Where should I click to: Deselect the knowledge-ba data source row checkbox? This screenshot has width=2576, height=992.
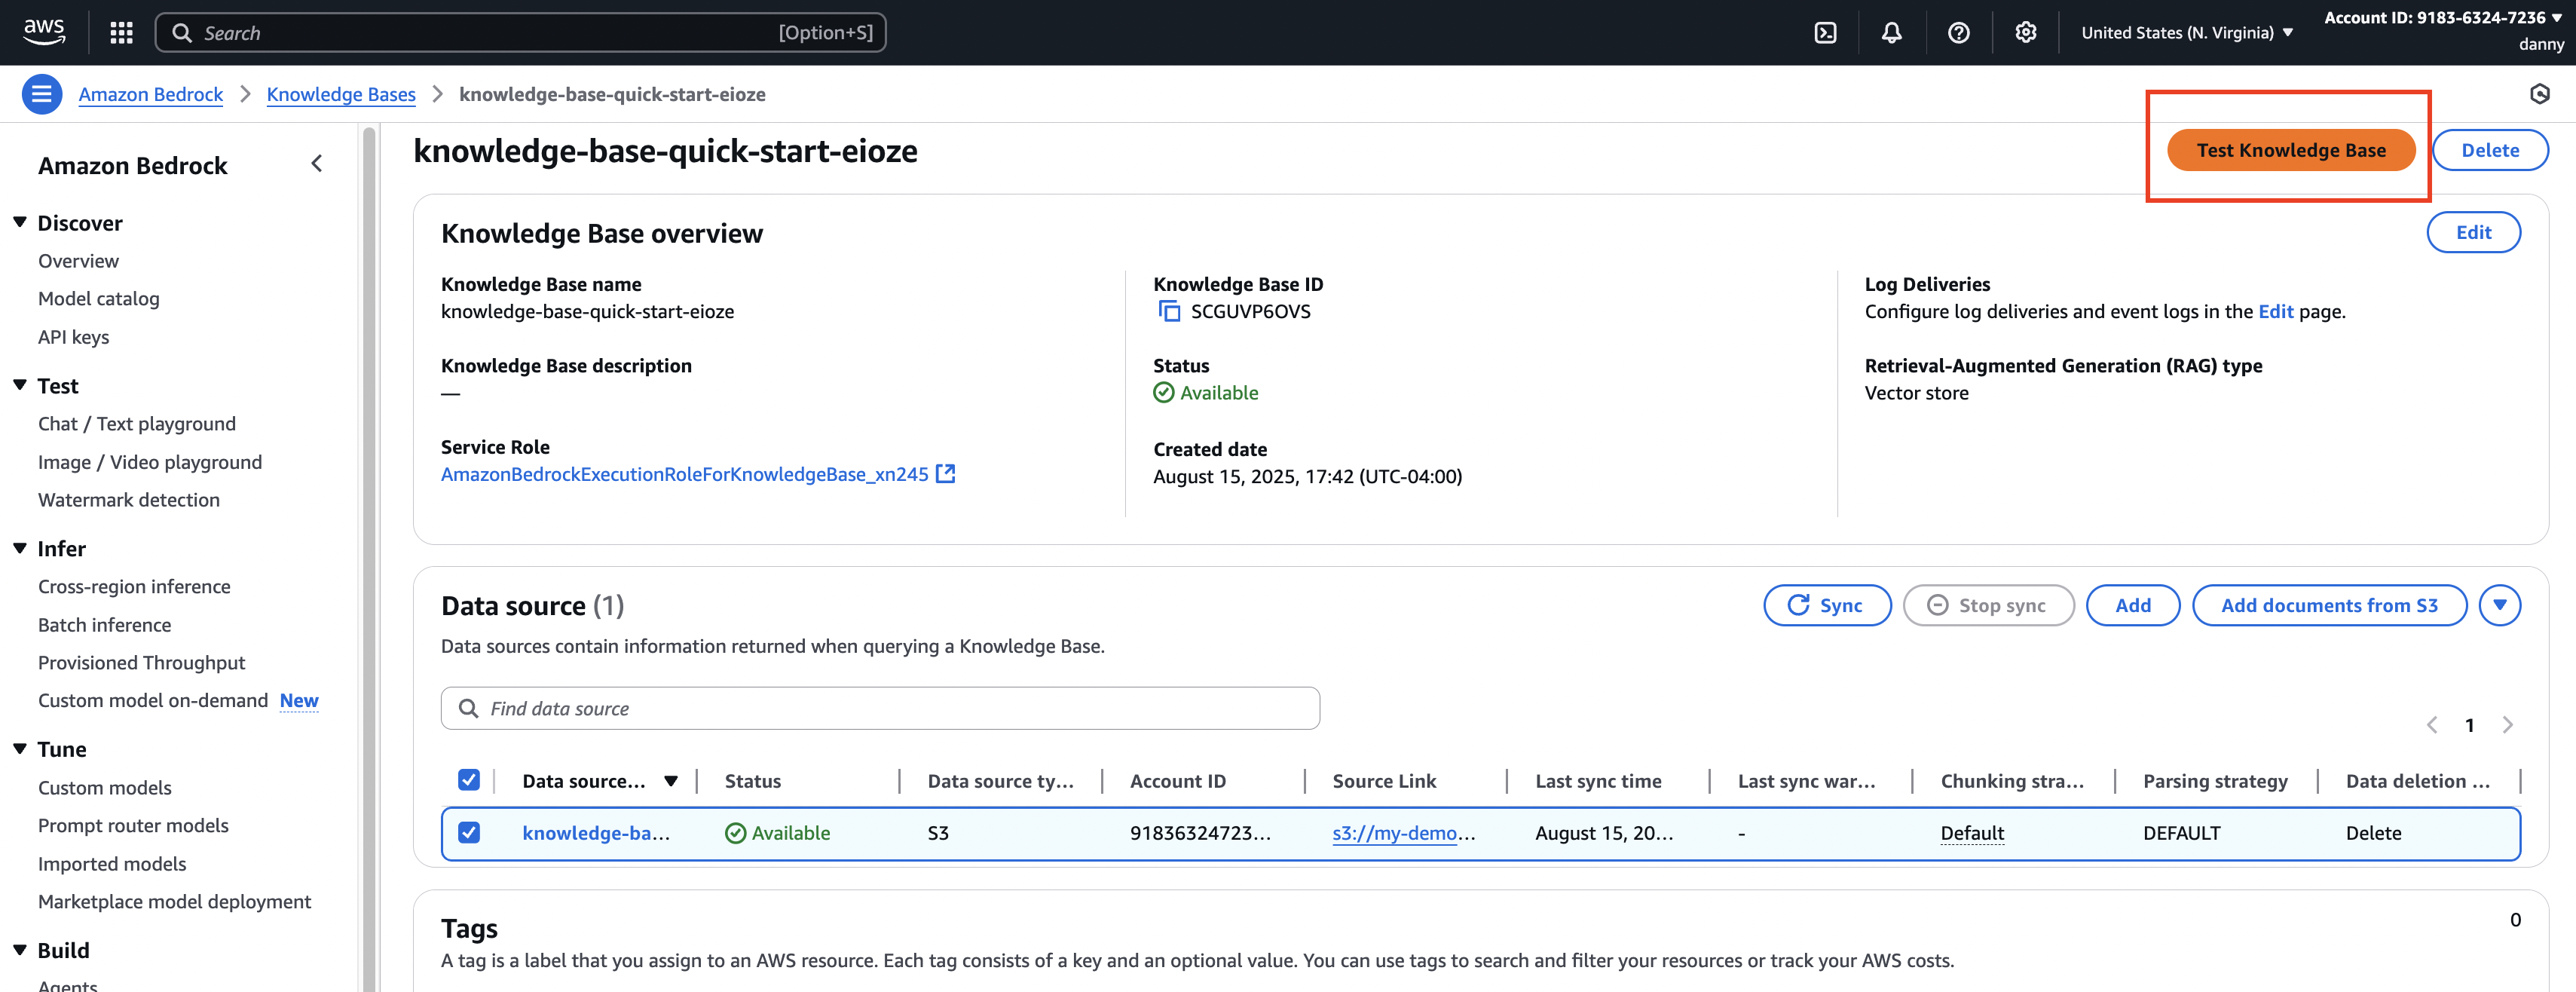coord(468,832)
